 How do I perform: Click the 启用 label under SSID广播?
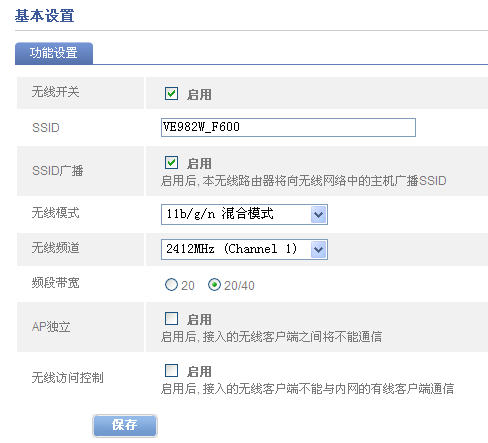tap(199, 164)
